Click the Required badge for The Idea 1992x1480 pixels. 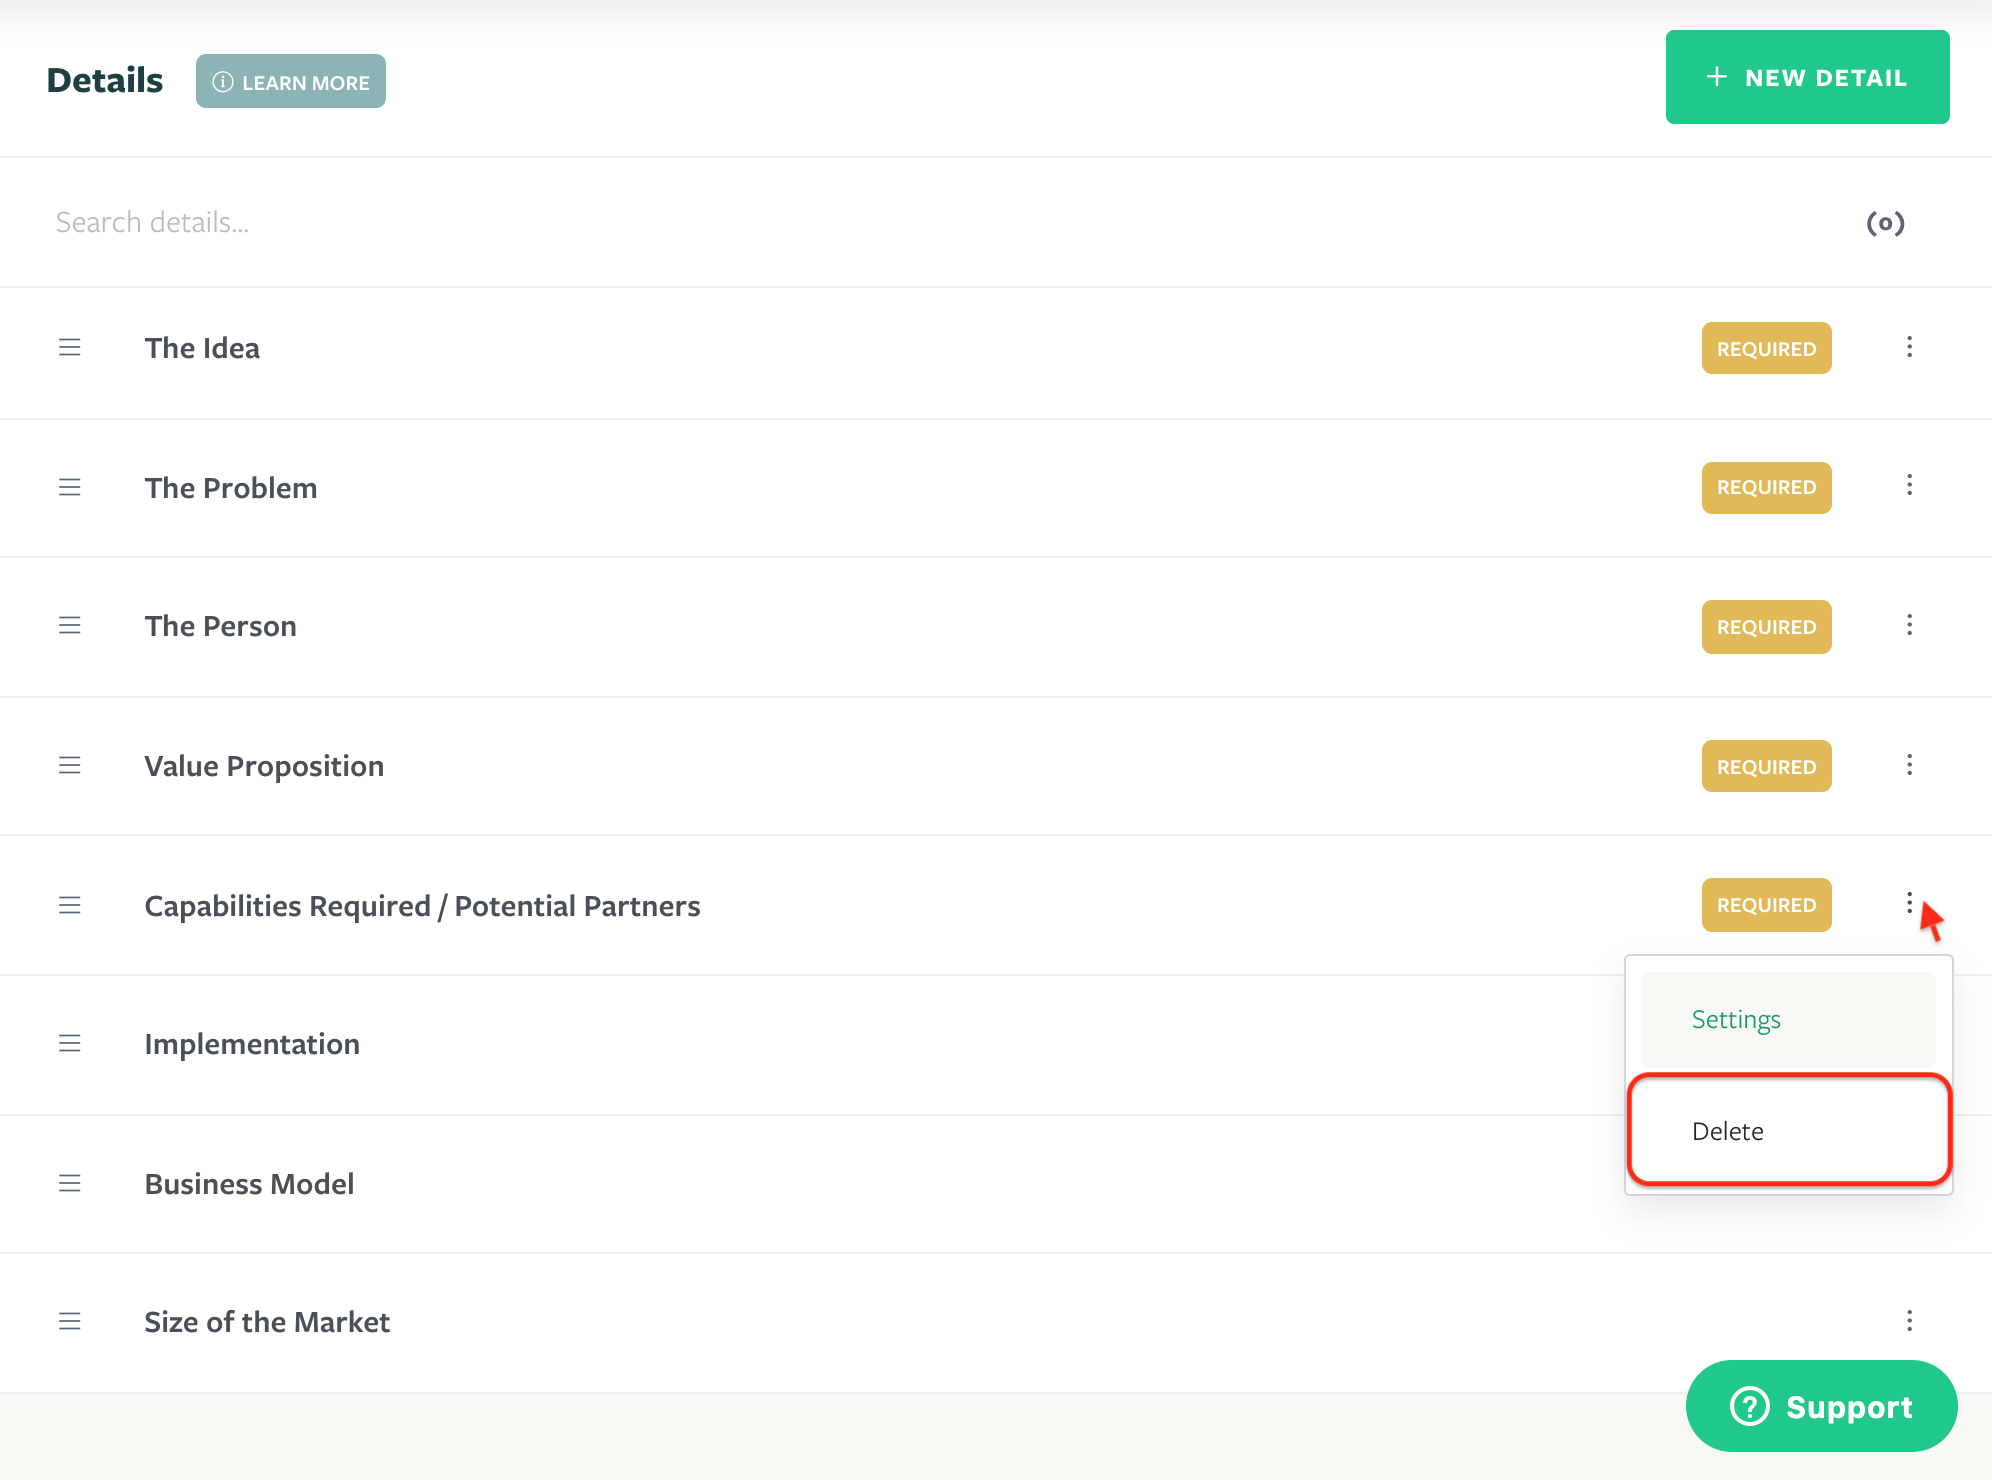click(1767, 348)
